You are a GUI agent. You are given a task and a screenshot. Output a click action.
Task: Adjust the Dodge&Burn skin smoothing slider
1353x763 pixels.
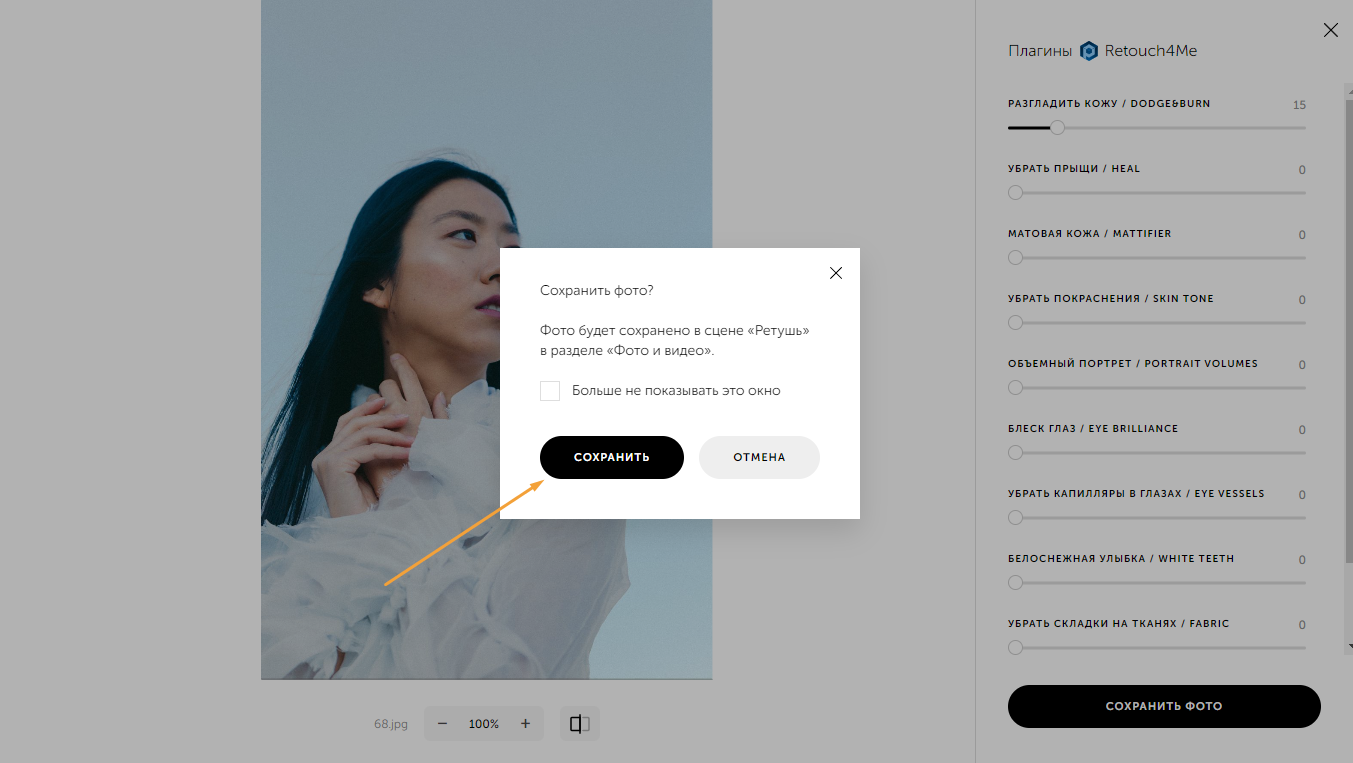pyautogui.click(x=1157, y=128)
